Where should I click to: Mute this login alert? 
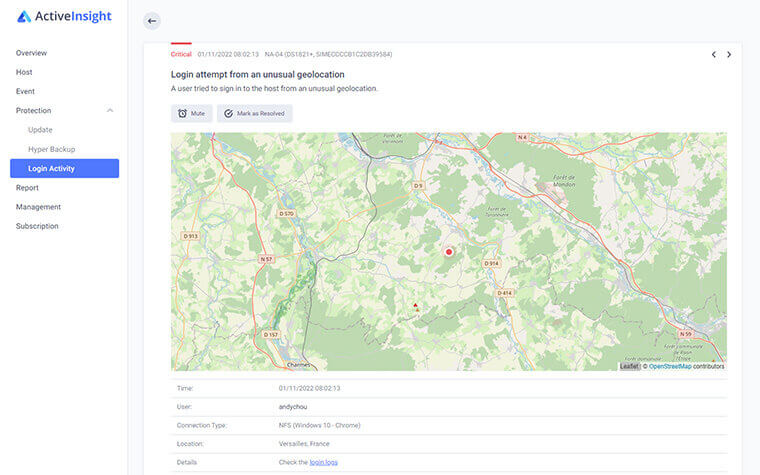click(x=191, y=114)
